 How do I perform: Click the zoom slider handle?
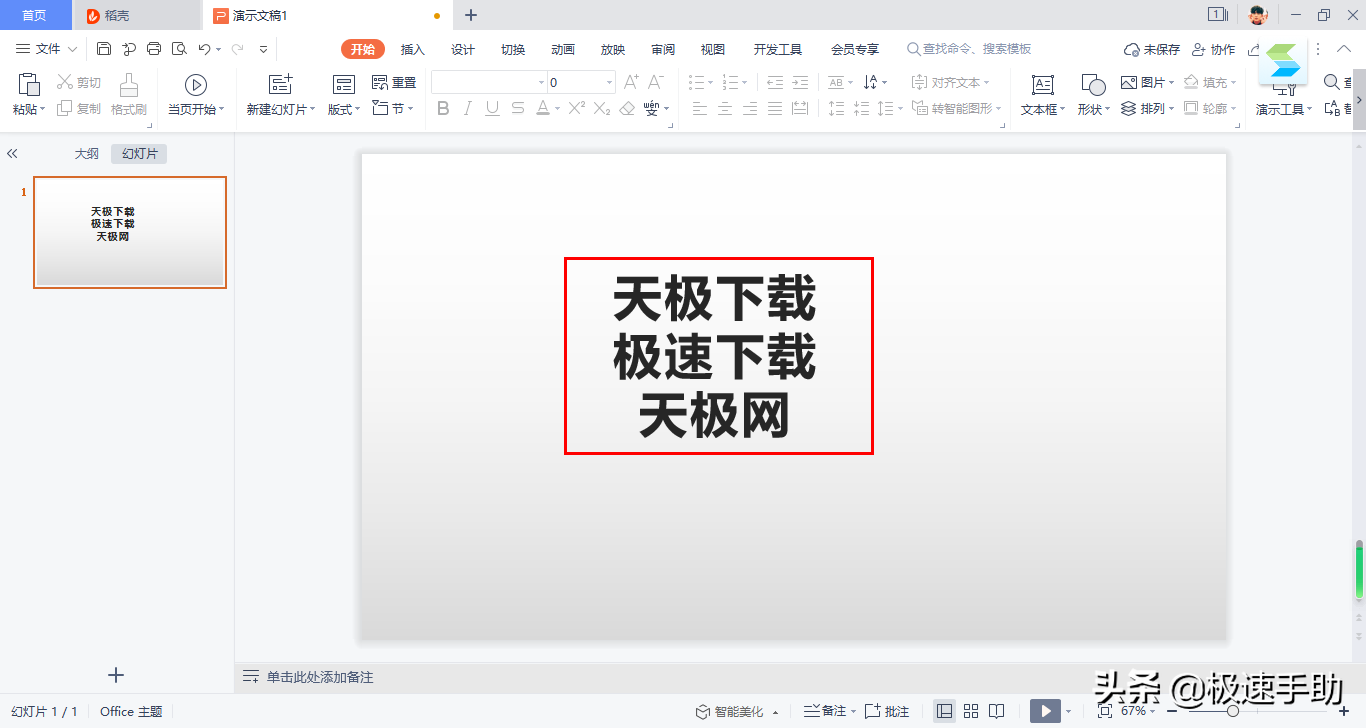(1233, 711)
